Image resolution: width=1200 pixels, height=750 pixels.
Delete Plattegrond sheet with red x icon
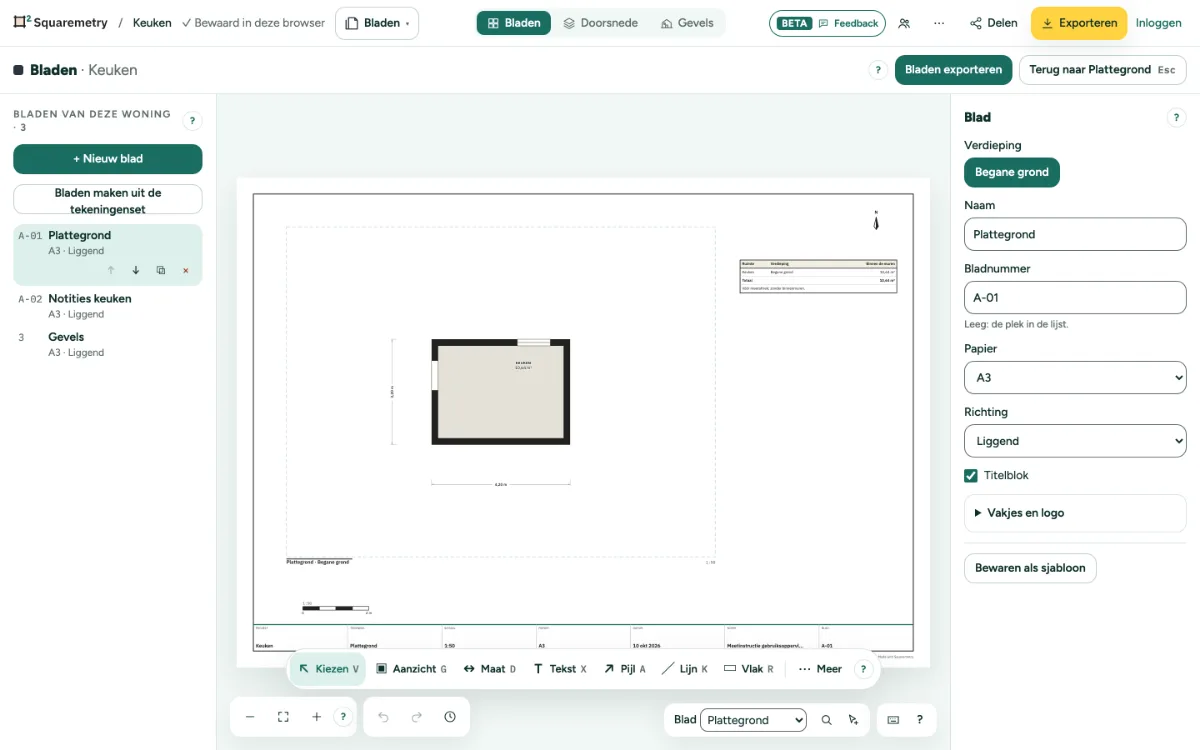186,270
